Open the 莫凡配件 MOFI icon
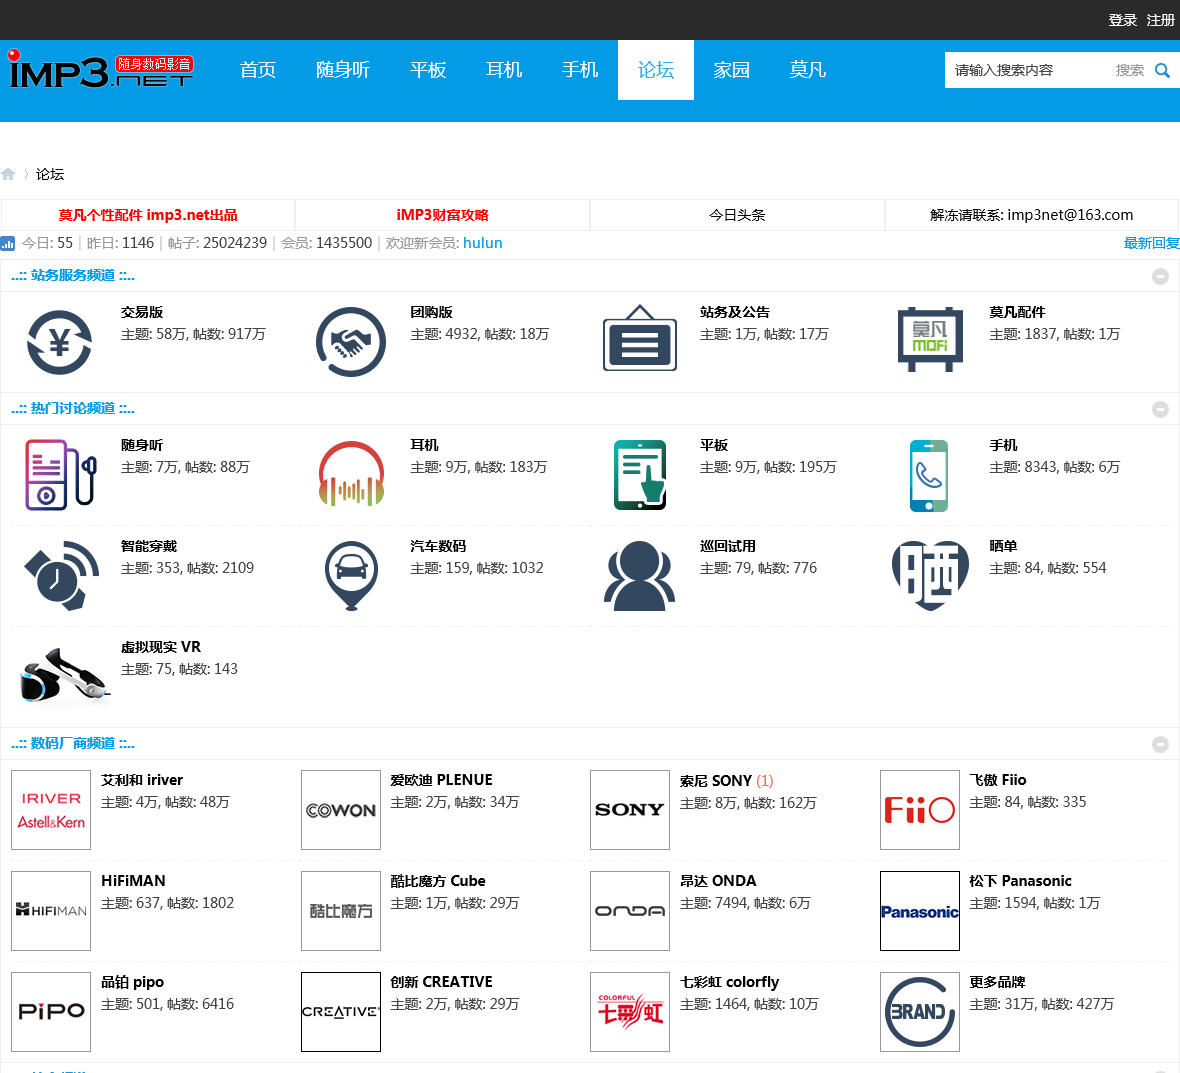Image resolution: width=1180 pixels, height=1073 pixels. [x=930, y=339]
